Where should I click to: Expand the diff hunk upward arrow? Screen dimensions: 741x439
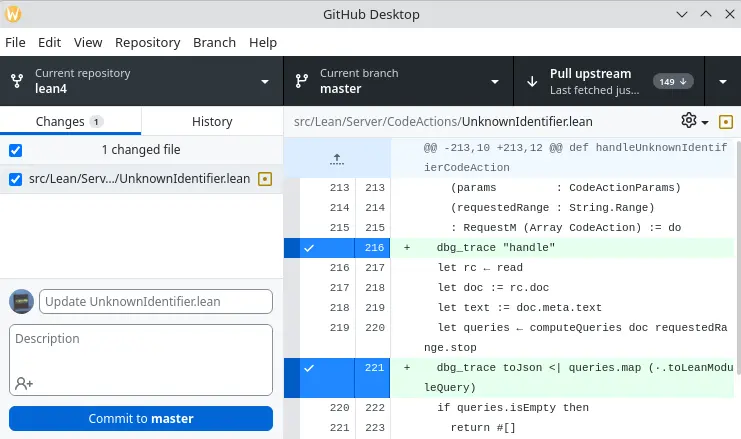336,158
